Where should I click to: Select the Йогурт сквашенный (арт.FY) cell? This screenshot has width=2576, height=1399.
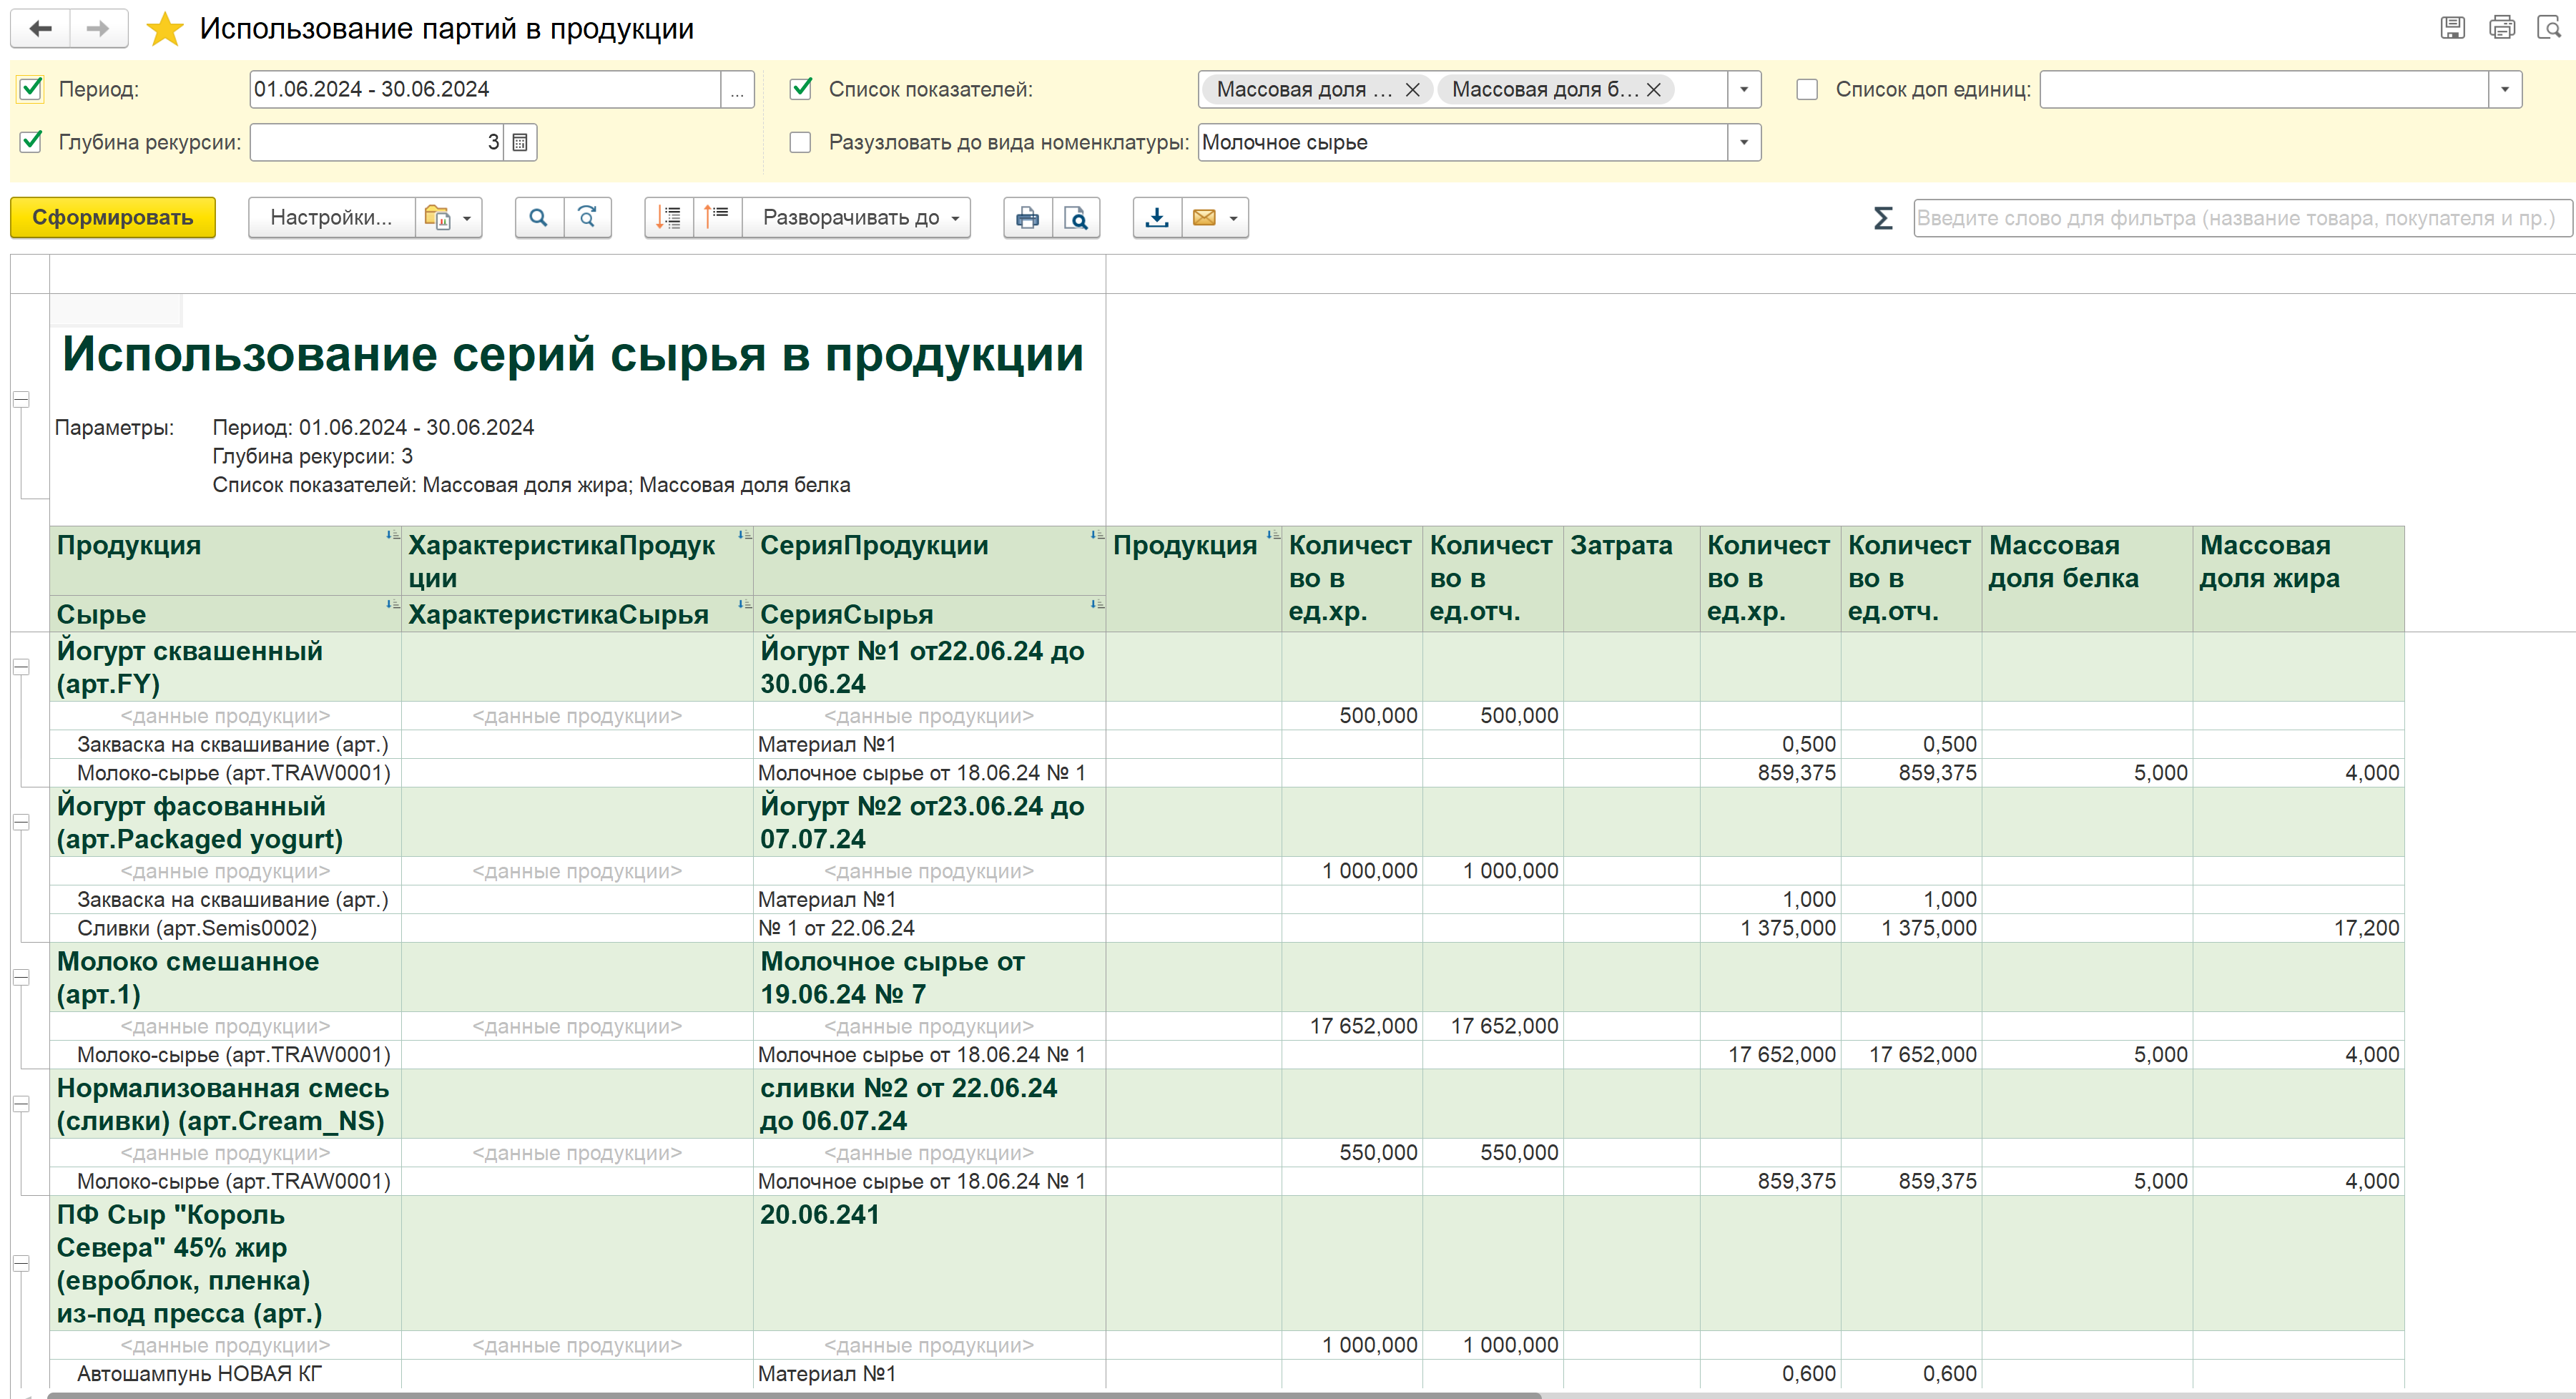[x=226, y=667]
